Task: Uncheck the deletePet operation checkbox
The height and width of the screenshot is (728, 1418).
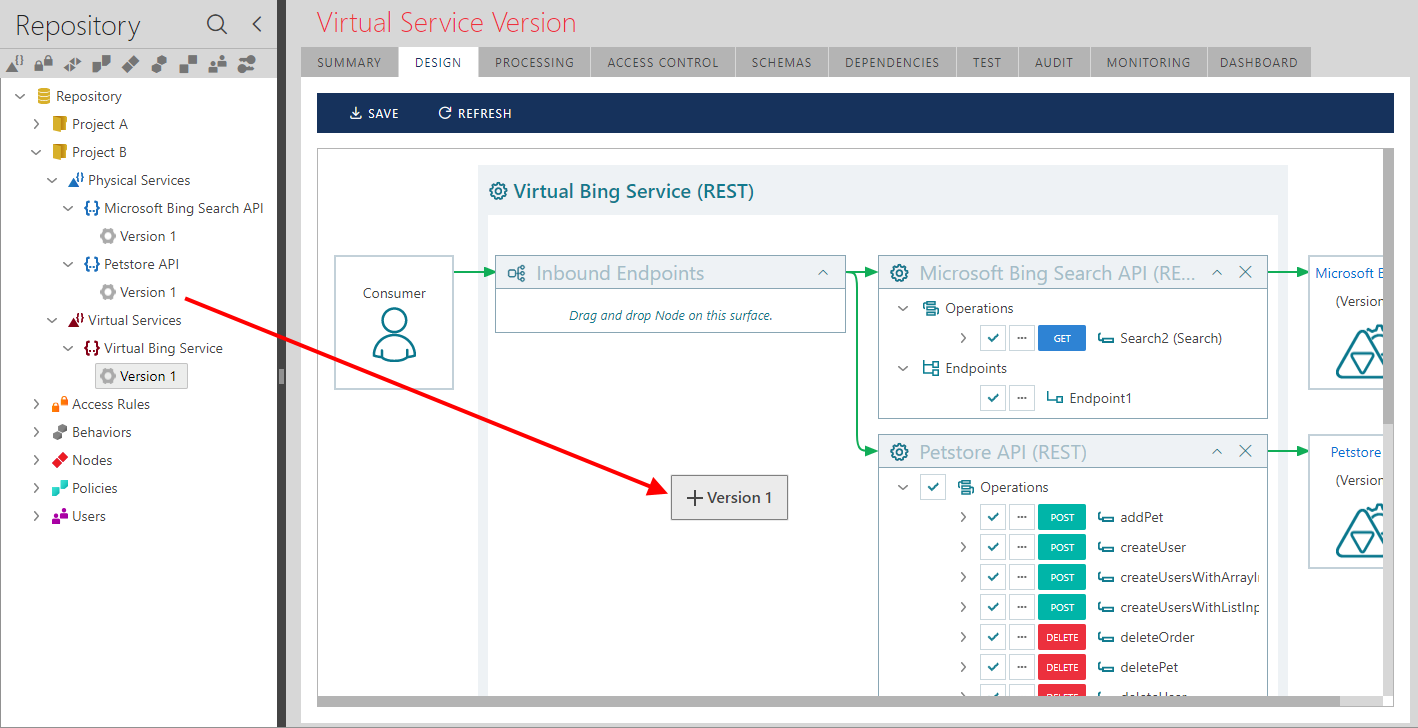Action: (x=992, y=667)
